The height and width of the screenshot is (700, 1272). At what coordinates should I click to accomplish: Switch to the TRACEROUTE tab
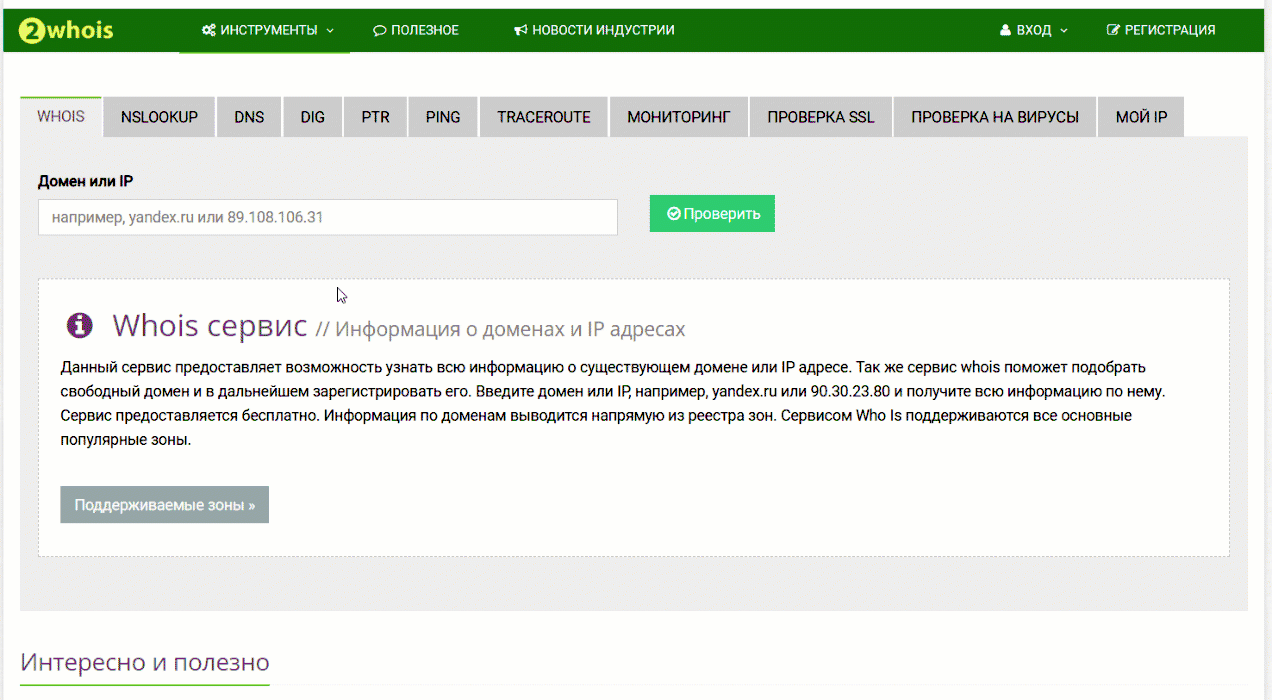coord(544,117)
